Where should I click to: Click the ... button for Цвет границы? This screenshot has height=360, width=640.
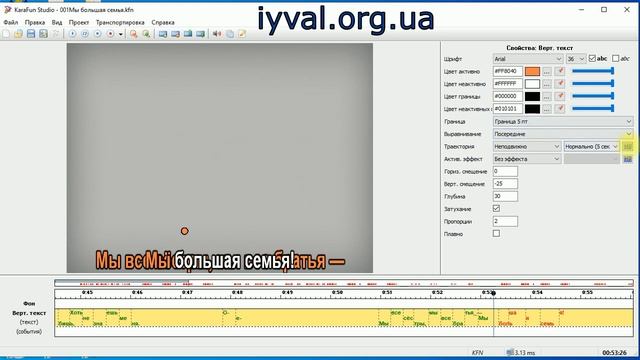(547, 97)
